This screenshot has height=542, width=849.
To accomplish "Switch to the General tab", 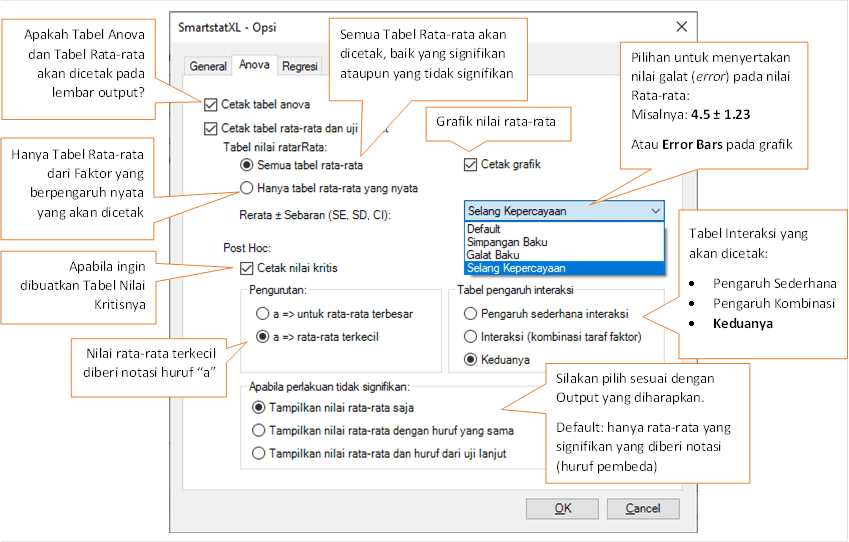I will point(208,66).
